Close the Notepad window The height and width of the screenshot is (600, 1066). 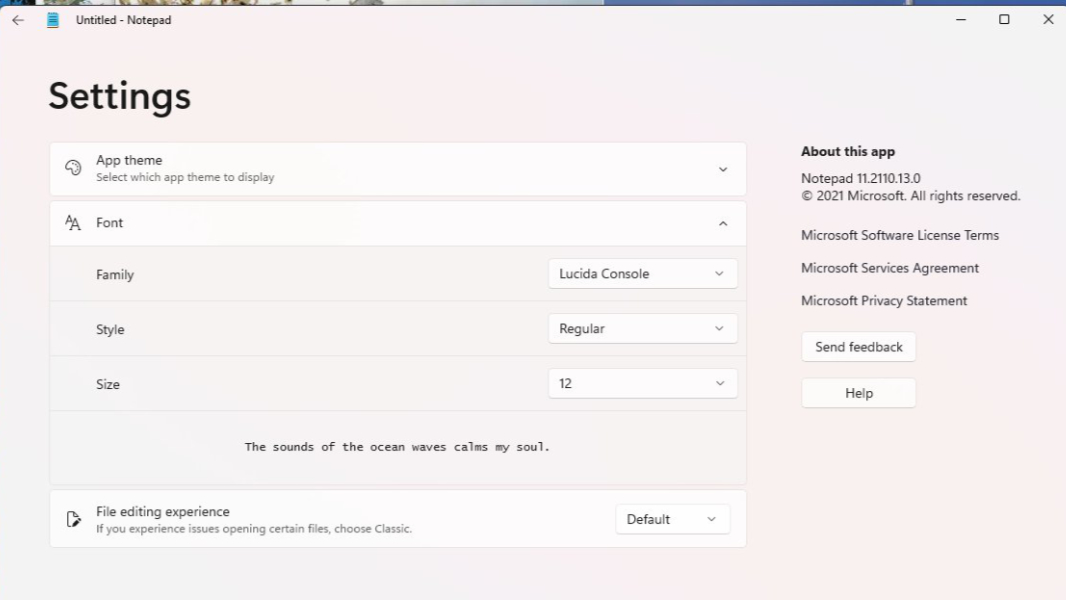point(1048,20)
